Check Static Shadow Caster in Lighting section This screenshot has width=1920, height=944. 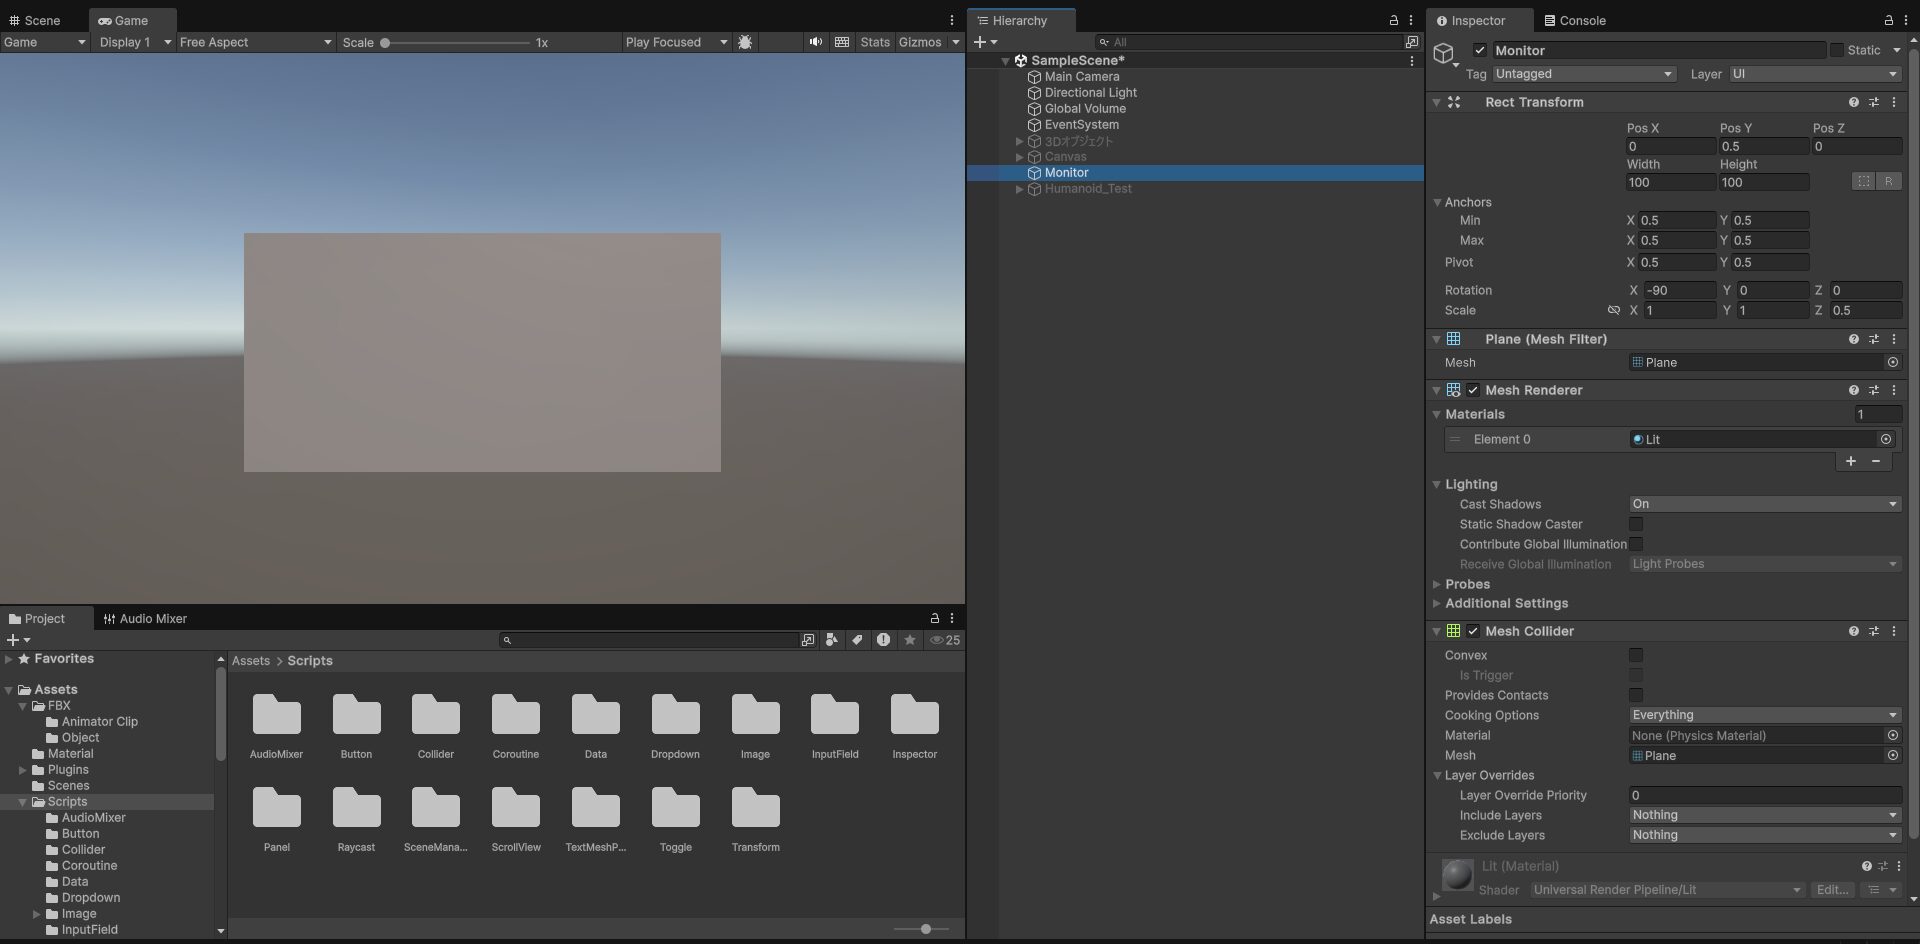coord(1637,524)
